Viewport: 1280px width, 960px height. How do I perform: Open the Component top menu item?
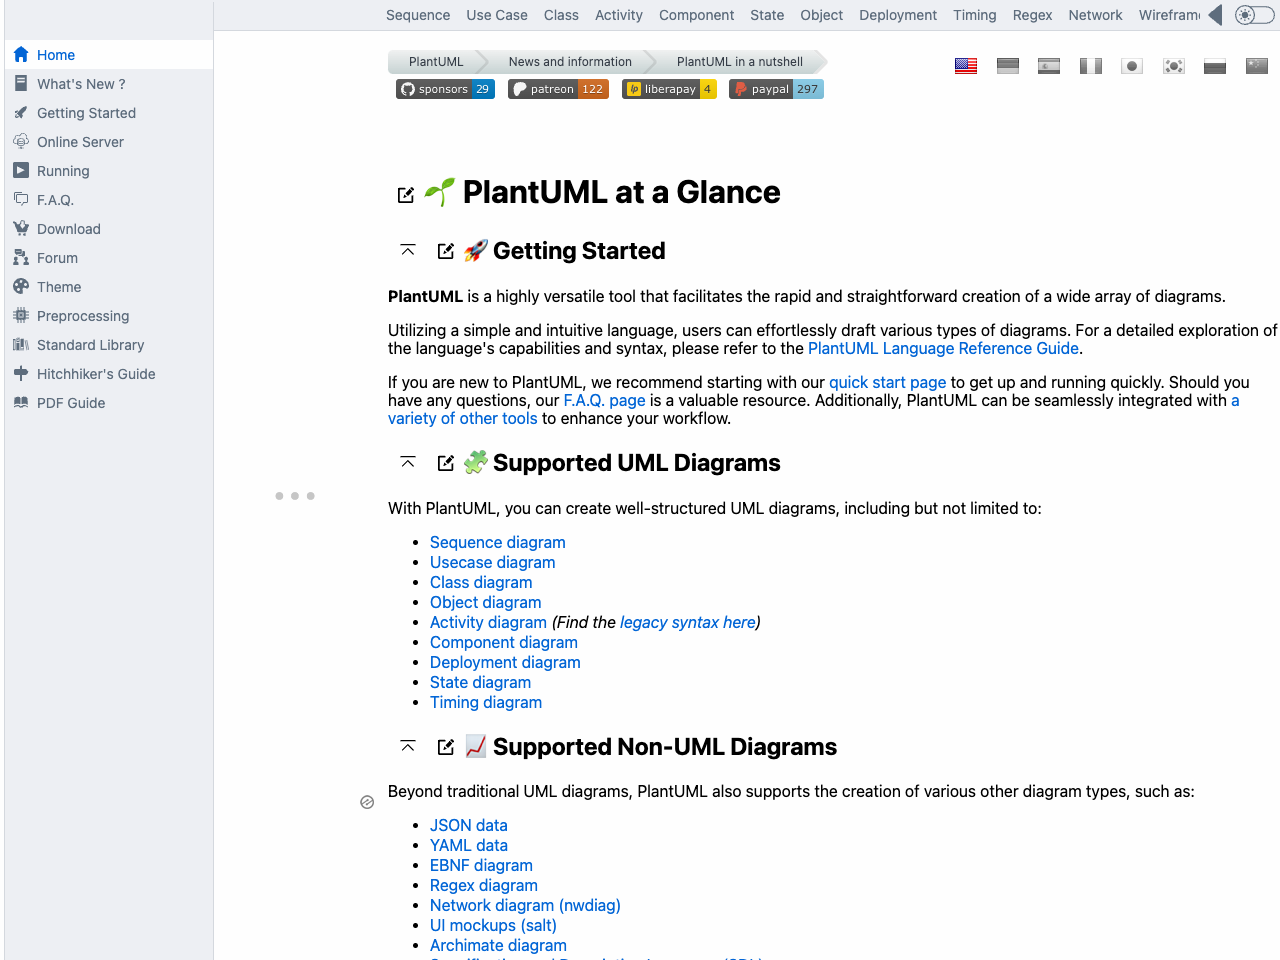[697, 15]
